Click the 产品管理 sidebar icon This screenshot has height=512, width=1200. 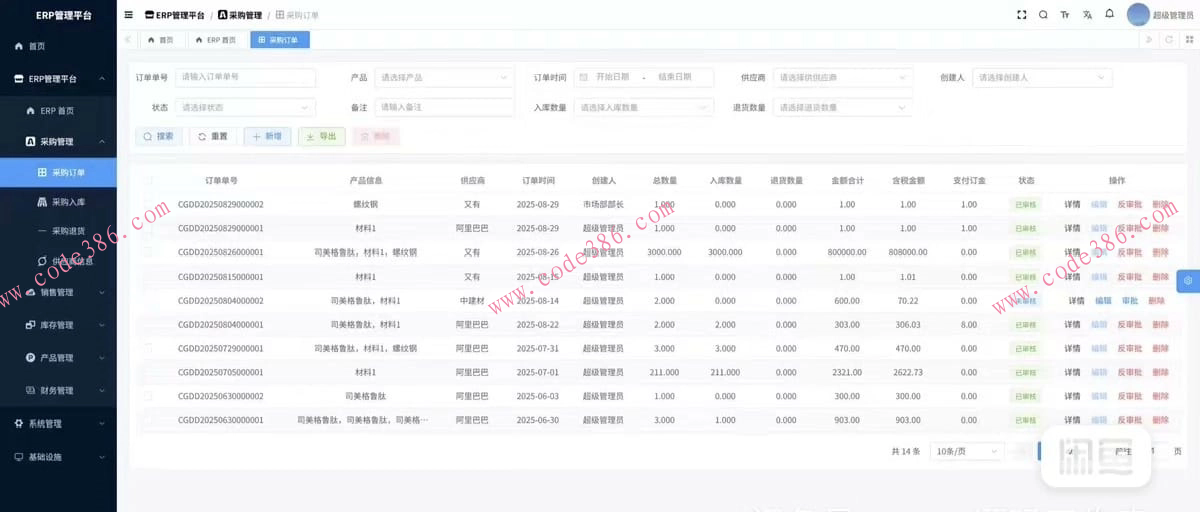click(x=30, y=357)
